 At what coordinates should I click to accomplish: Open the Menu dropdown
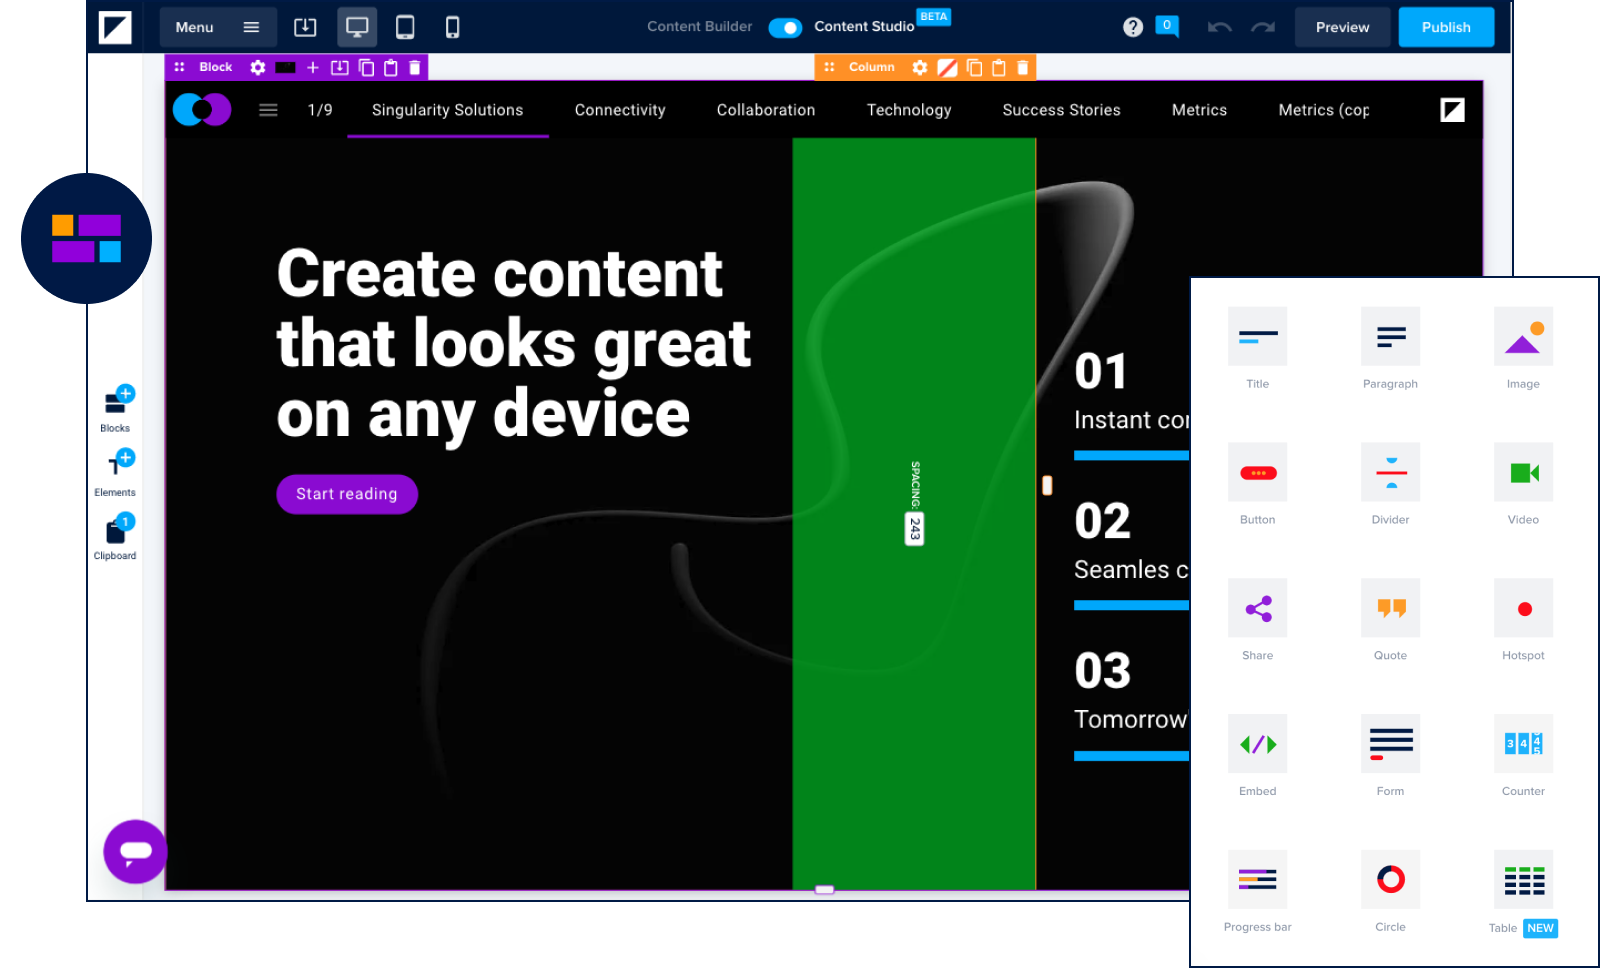click(x=216, y=27)
